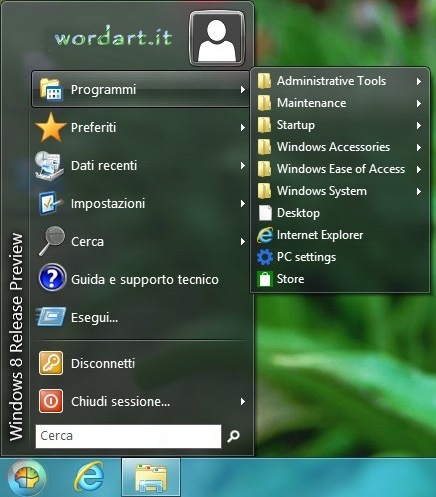Select the Startup folder entry
The image size is (436, 497).
coord(339,125)
